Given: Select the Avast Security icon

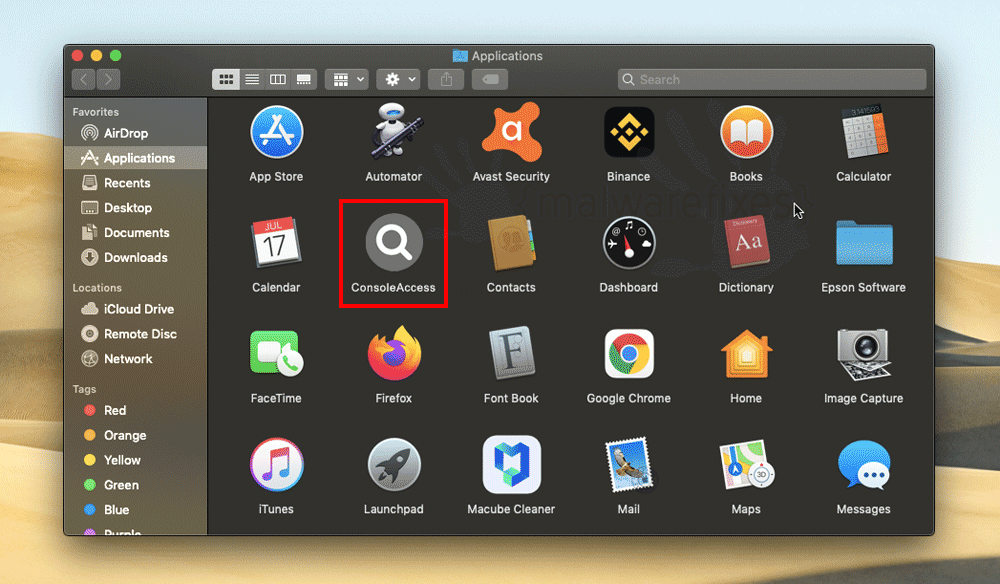Looking at the screenshot, I should pyautogui.click(x=511, y=133).
